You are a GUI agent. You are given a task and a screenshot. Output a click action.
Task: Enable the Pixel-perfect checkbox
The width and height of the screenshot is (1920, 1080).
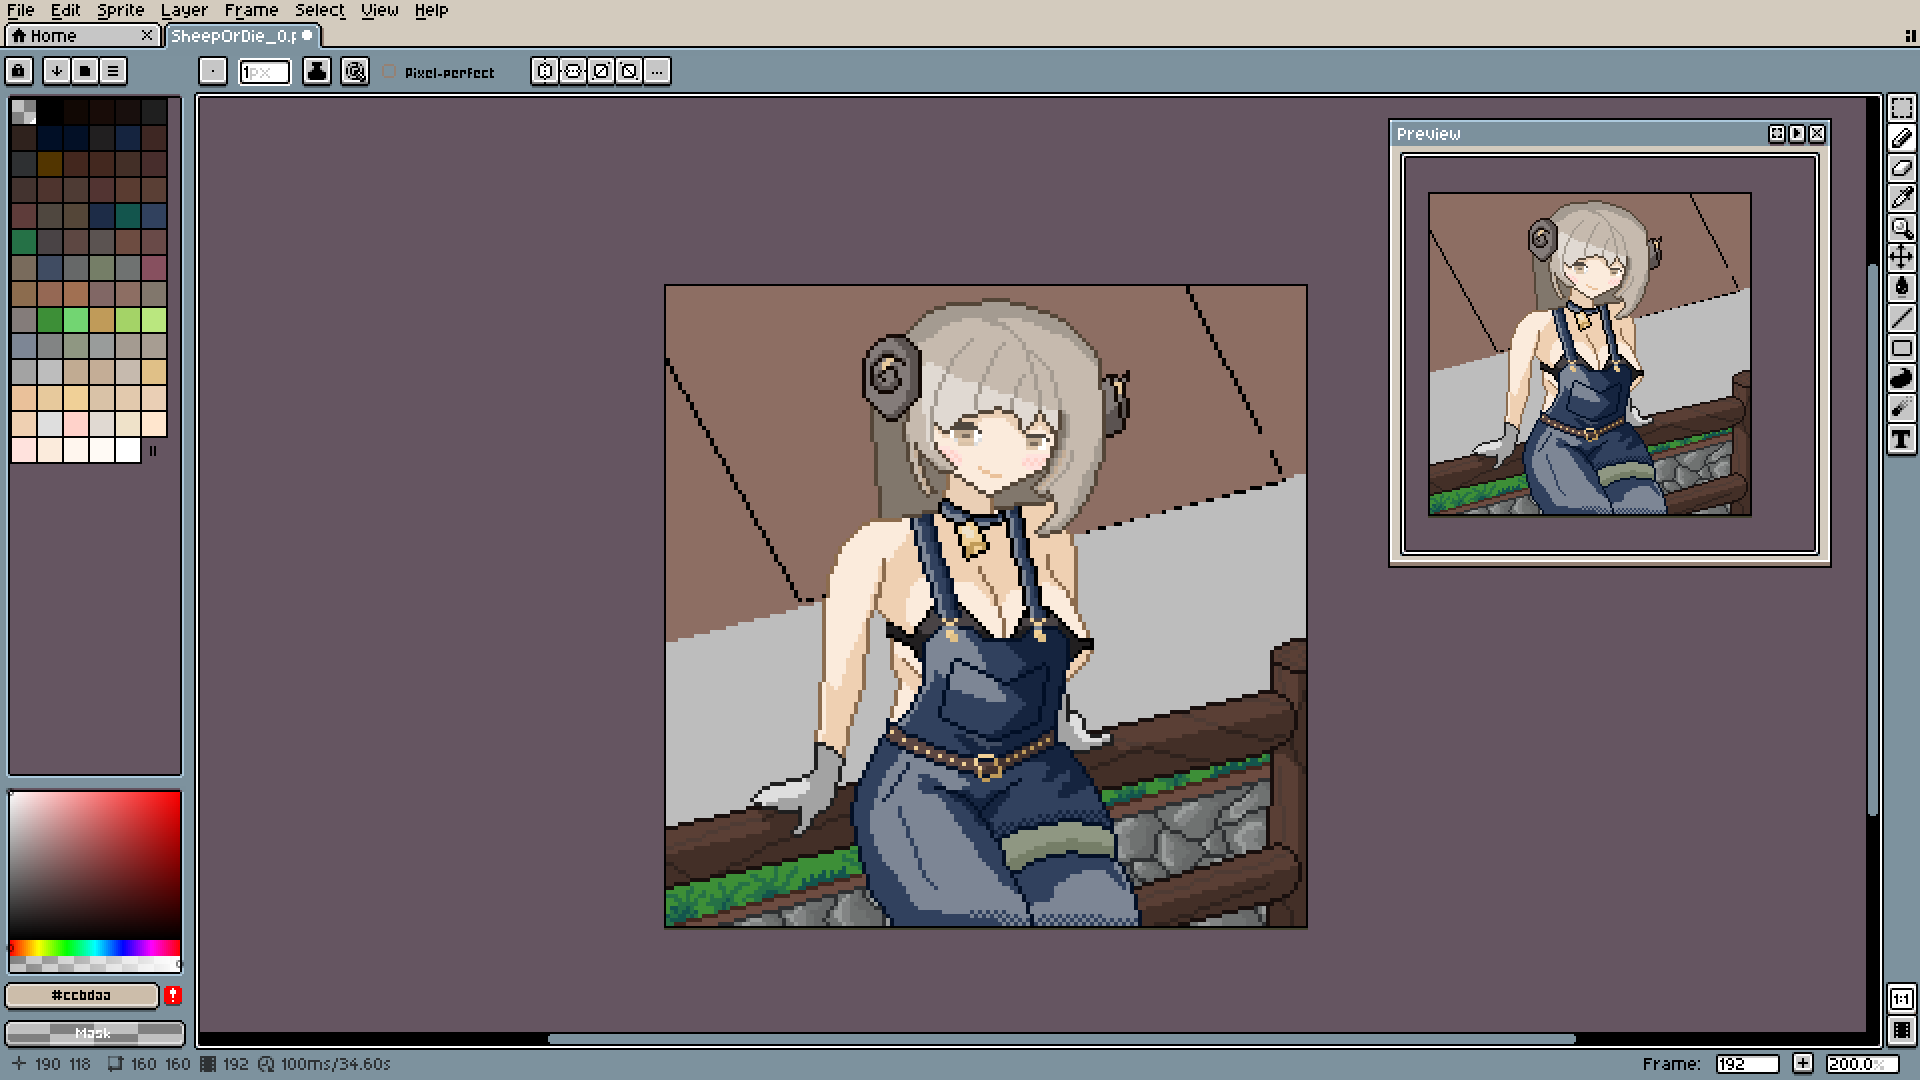tap(390, 72)
